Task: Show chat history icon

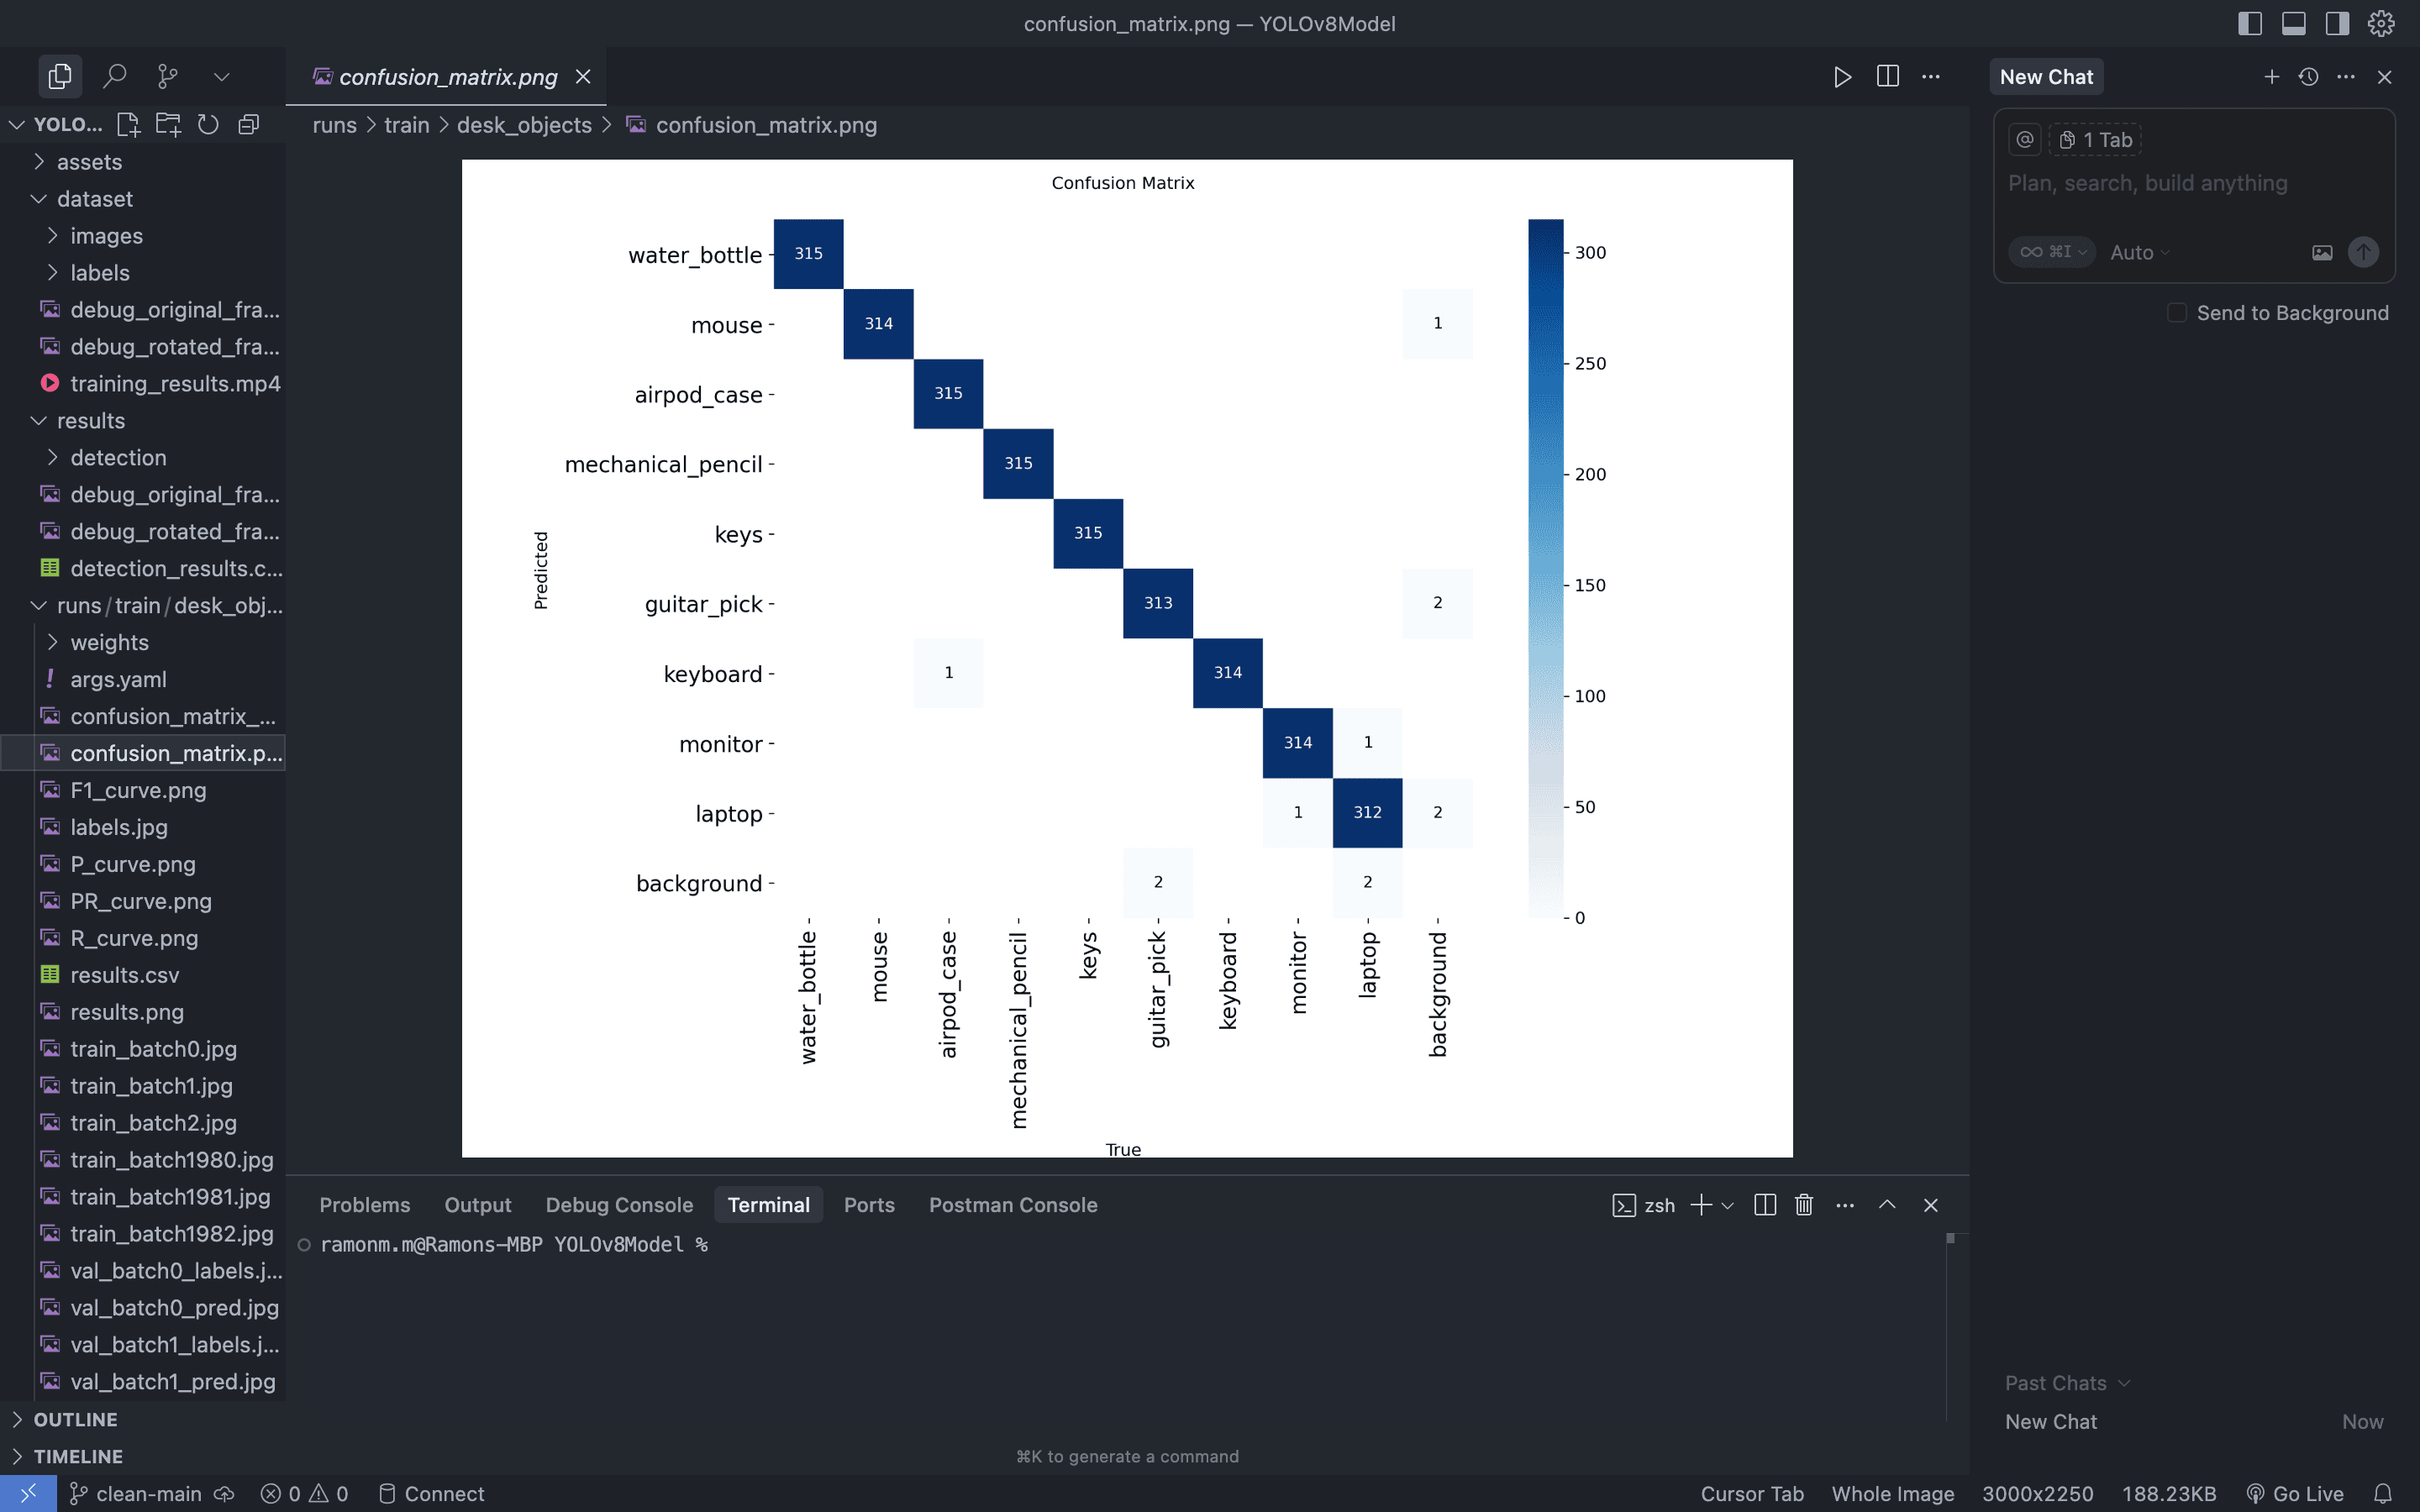Action: tap(2308, 77)
